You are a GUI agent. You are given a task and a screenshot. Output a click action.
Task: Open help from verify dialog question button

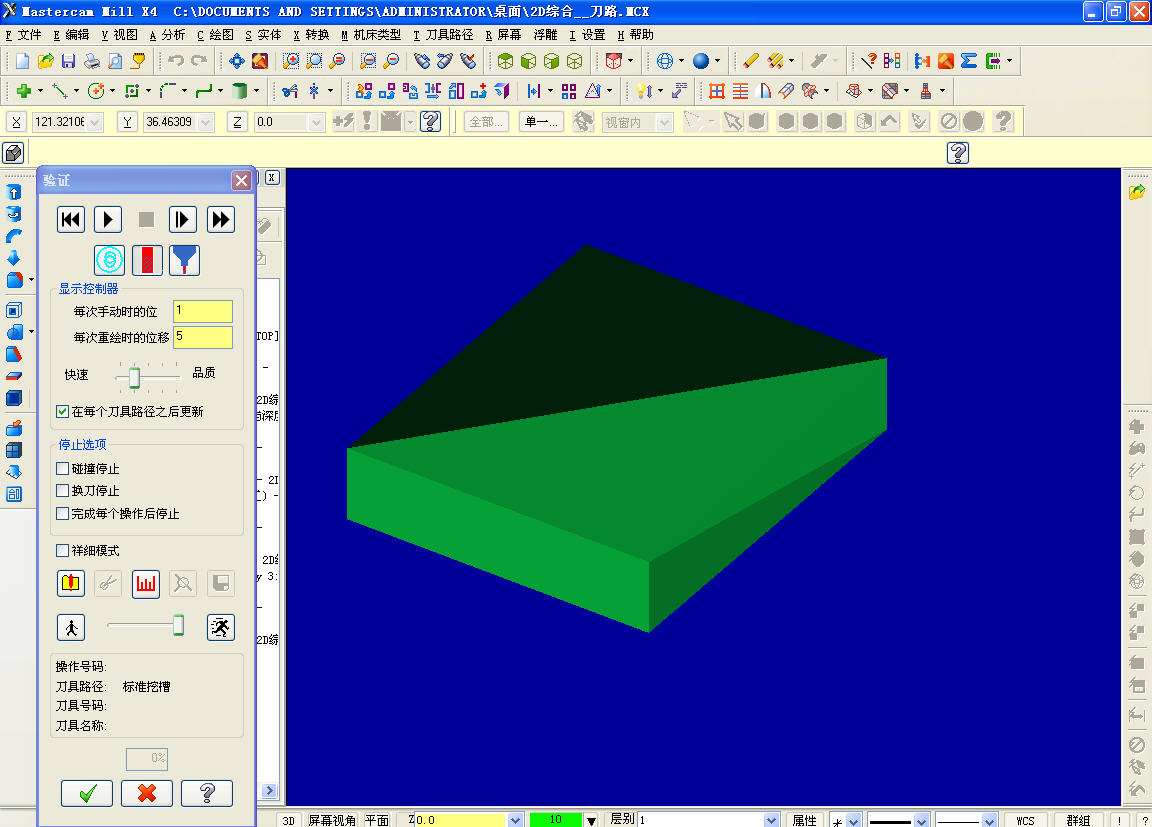[206, 793]
